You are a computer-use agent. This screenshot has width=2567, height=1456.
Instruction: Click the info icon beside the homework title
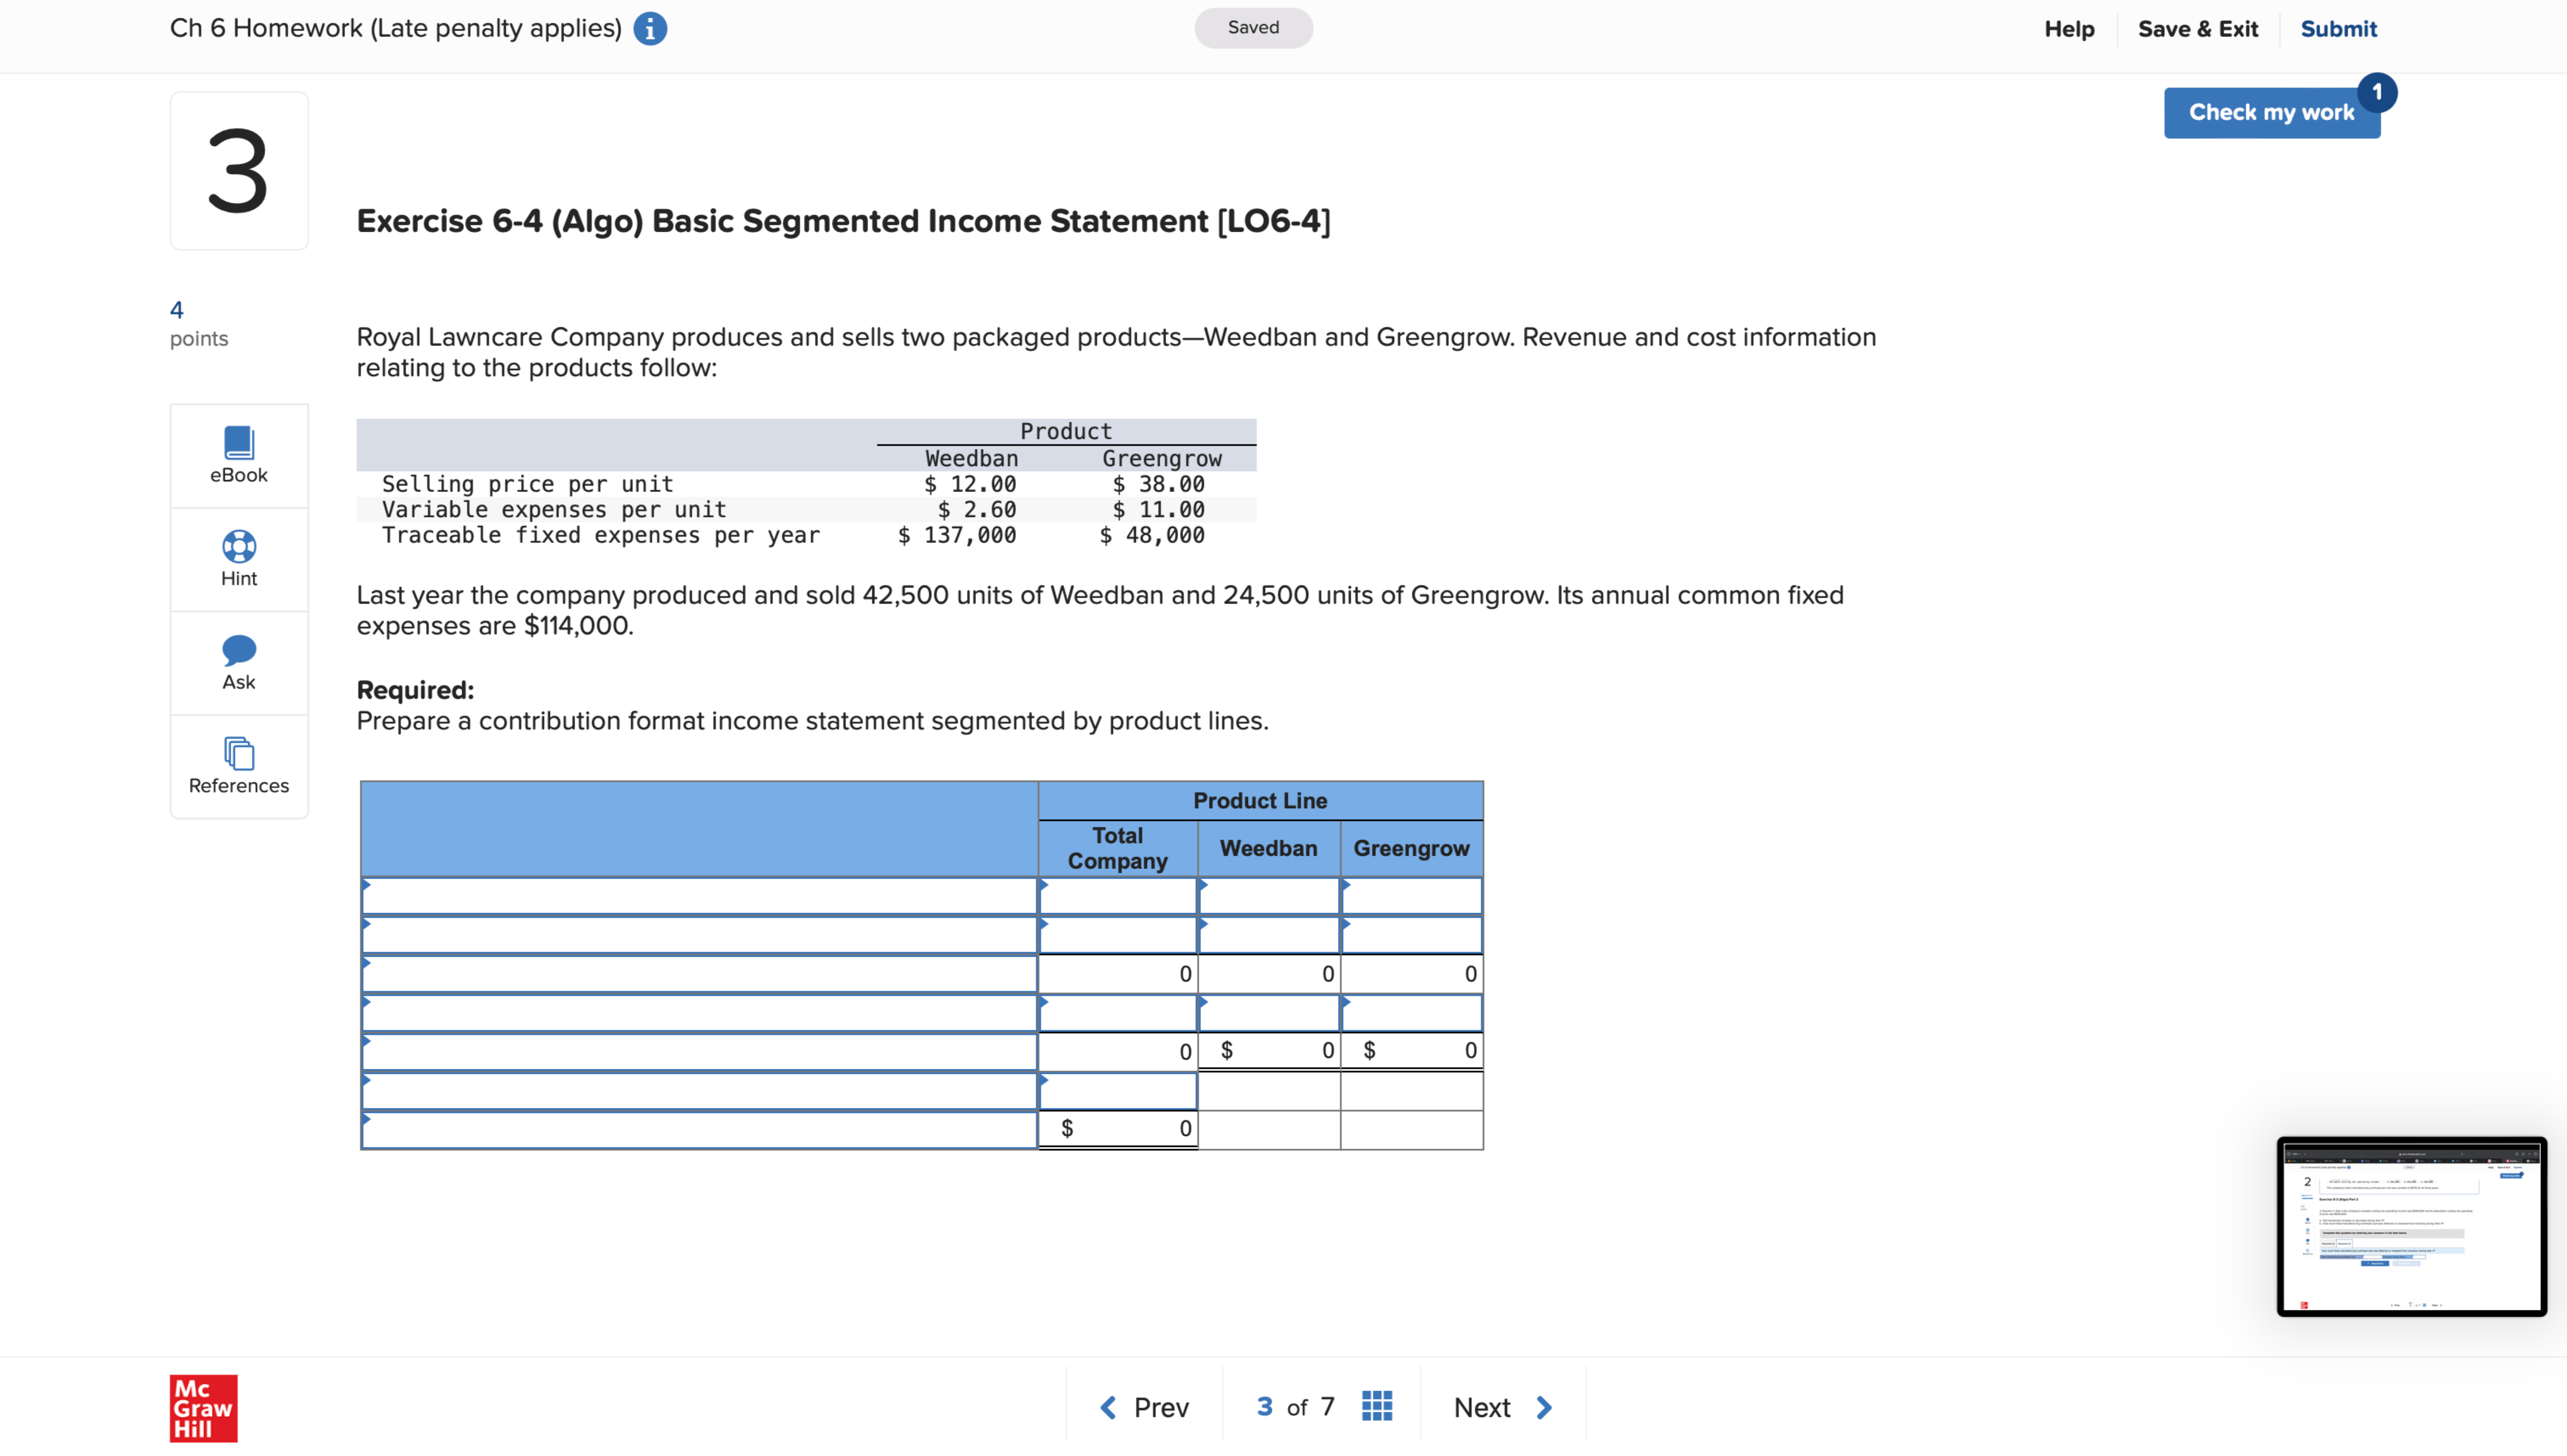tap(651, 28)
